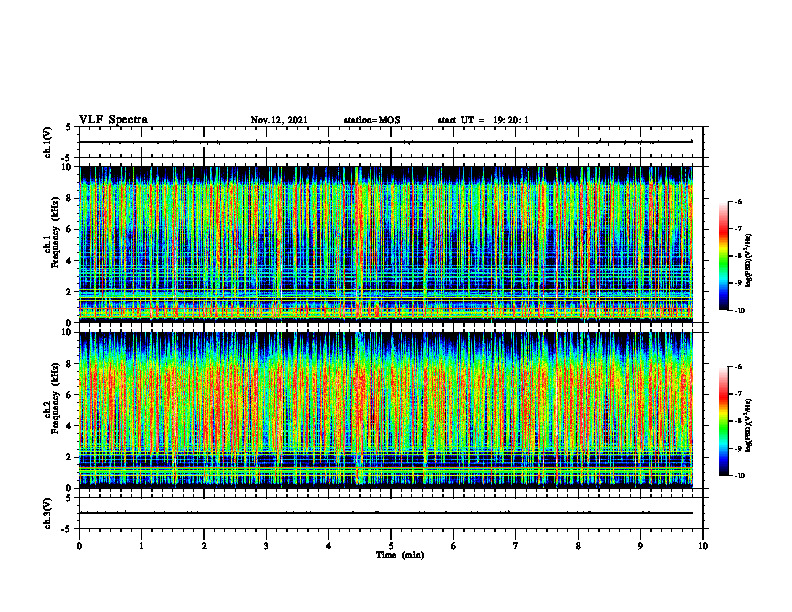Click inside the ch.1 spectrogram panel
792x612 pixels.
386,244
